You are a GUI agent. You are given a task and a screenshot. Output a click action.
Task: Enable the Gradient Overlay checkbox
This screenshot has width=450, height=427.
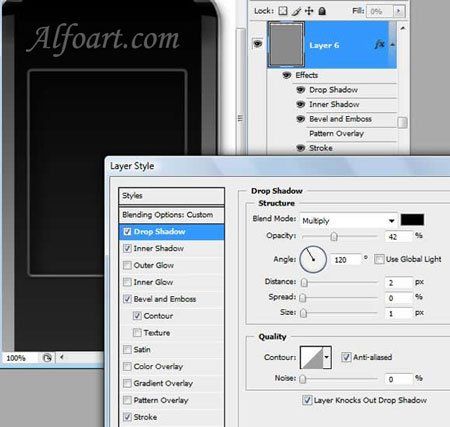pos(127,383)
